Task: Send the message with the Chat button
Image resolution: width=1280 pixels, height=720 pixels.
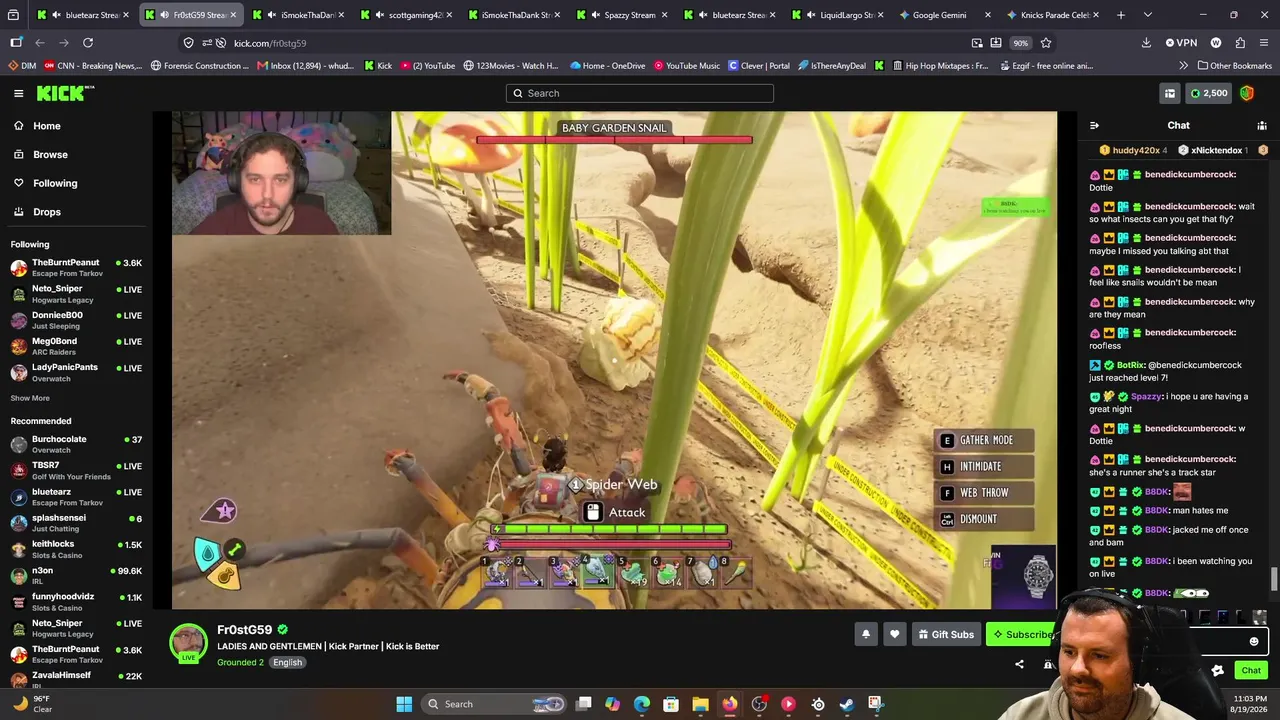Action: pyautogui.click(x=1251, y=670)
